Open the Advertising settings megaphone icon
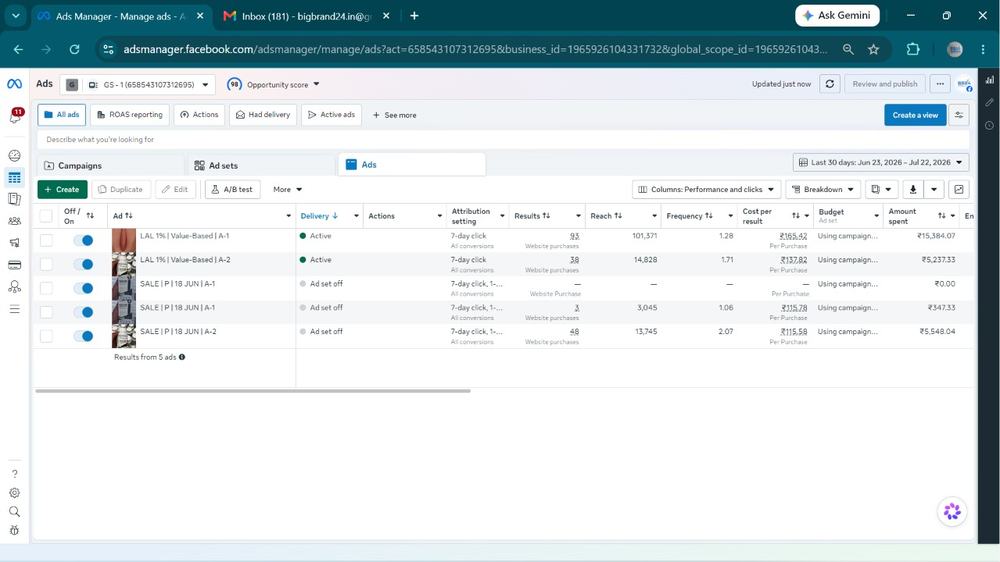Screen dimensions: 1000x562 coord(14,242)
